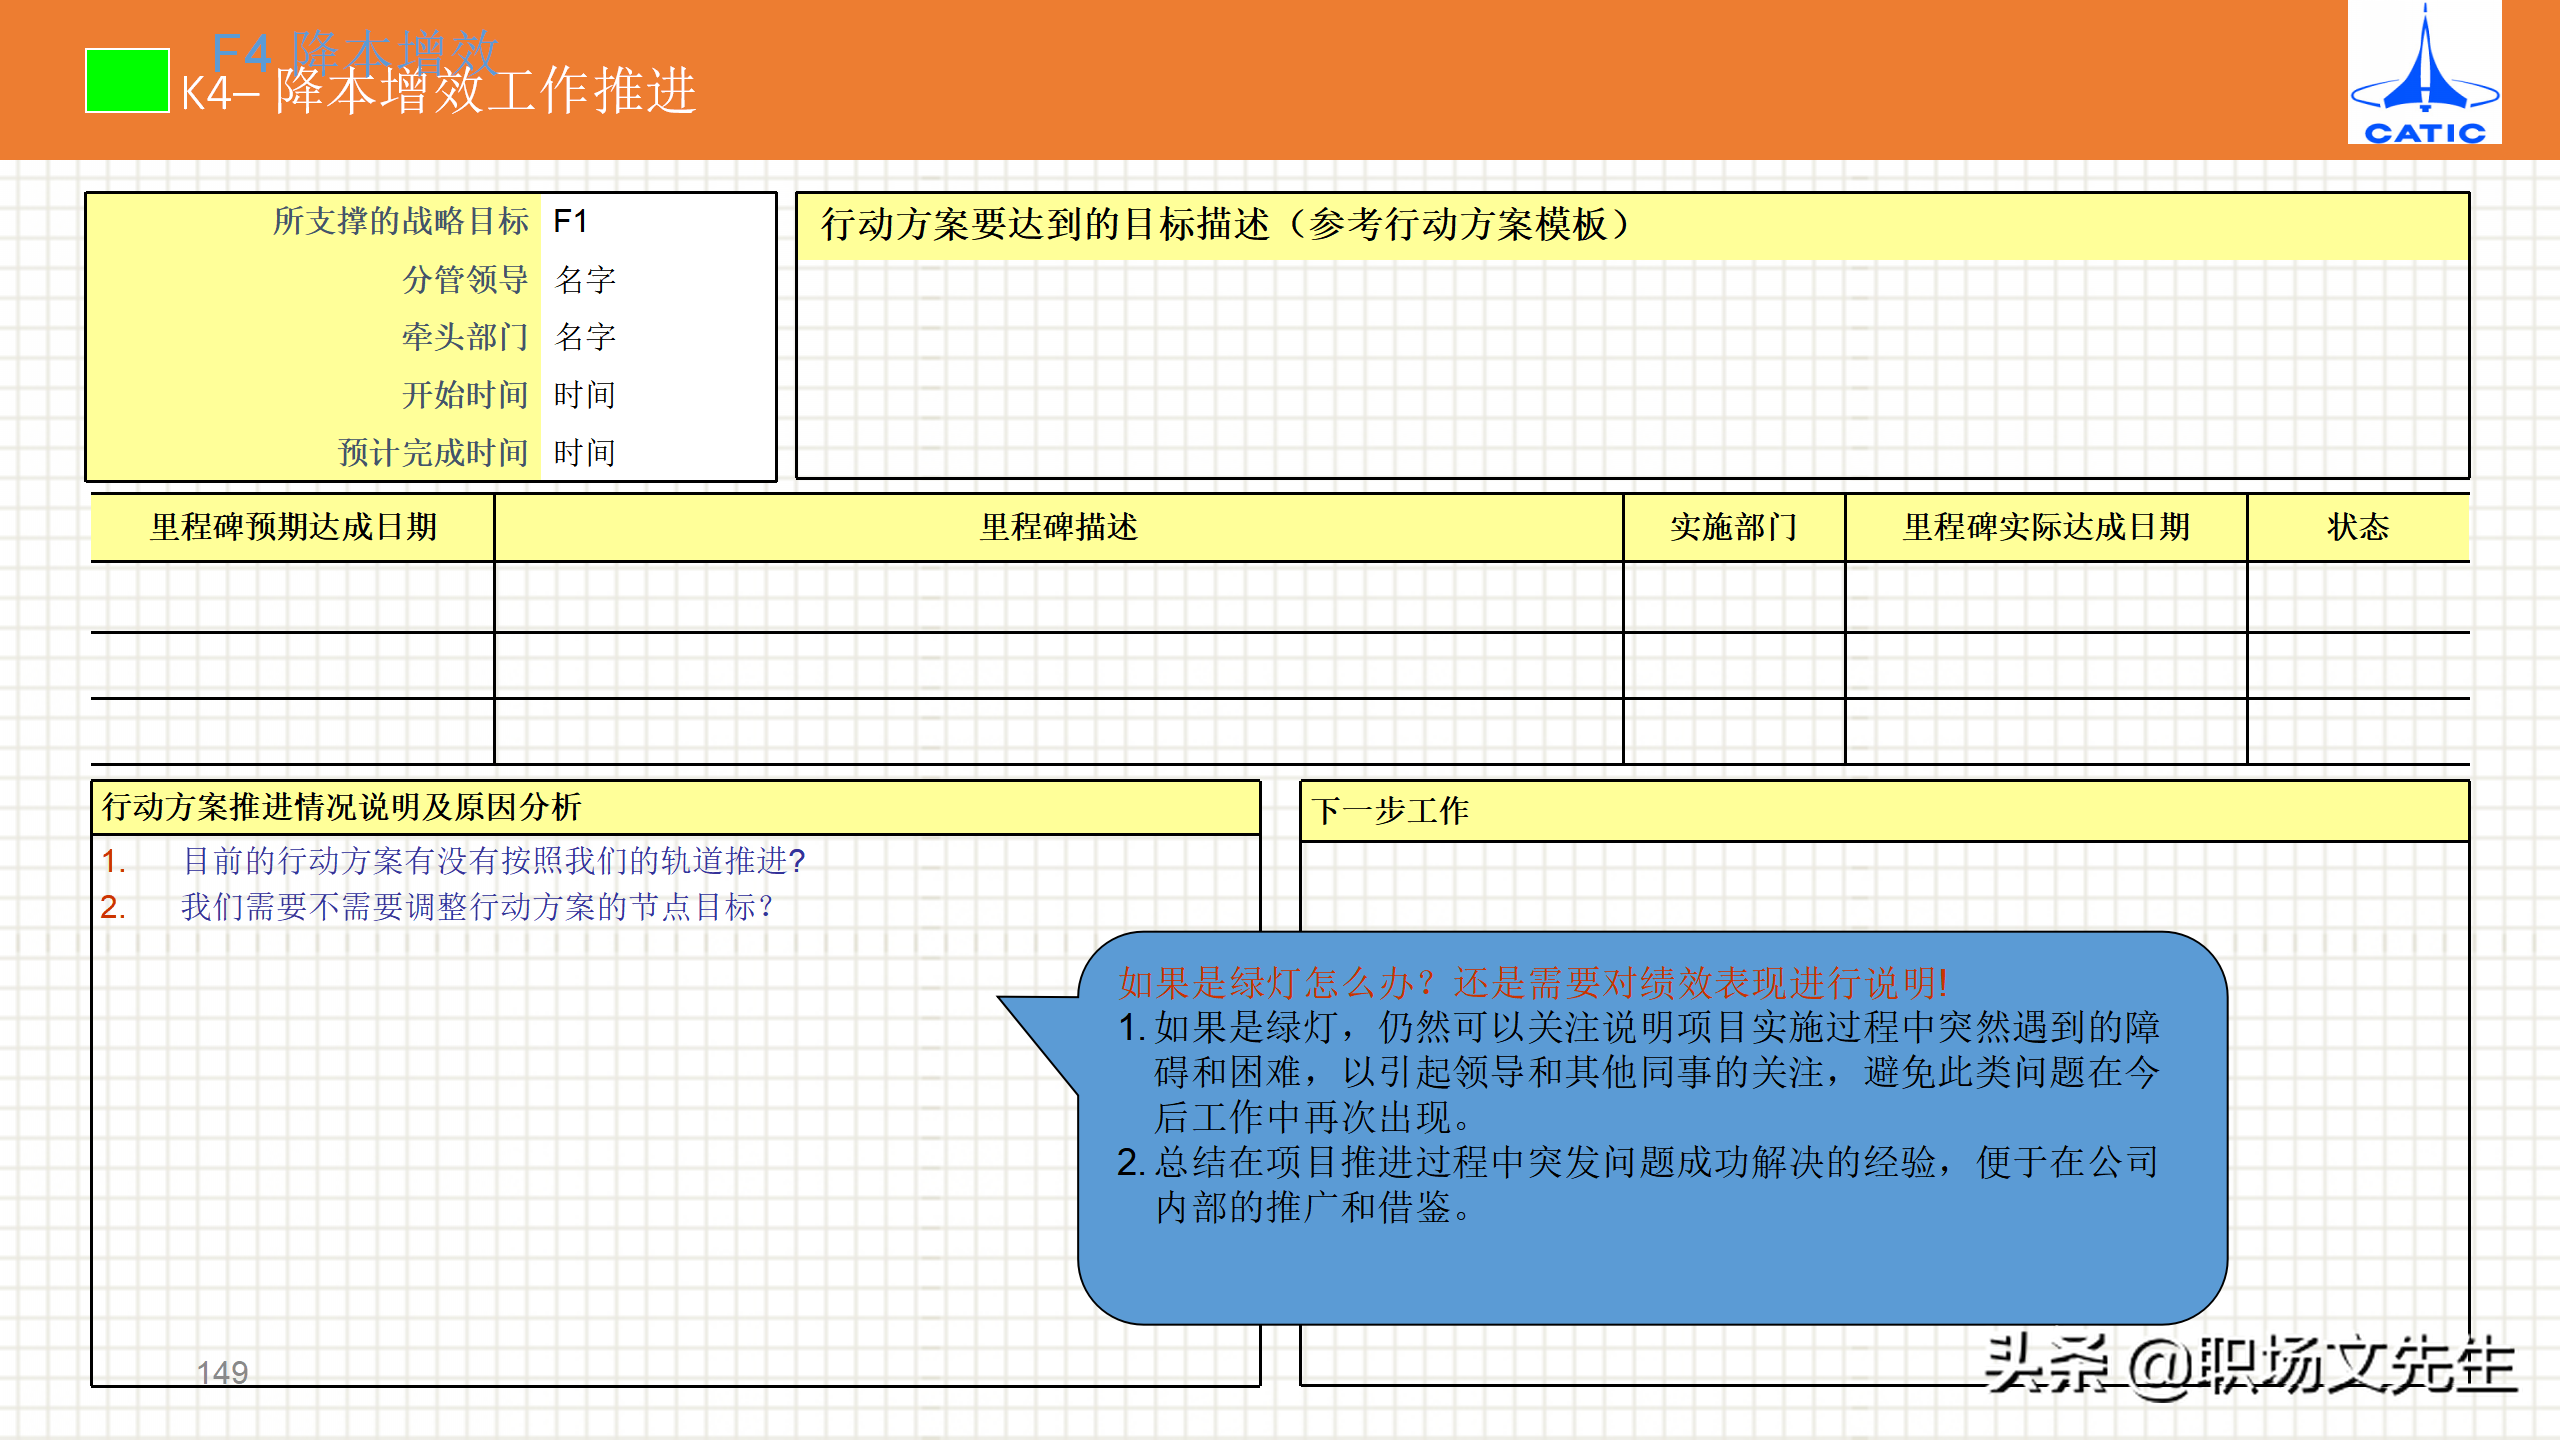Select the 分管领导 name field
Viewport: 2560px width, 1440px height.
(585, 279)
